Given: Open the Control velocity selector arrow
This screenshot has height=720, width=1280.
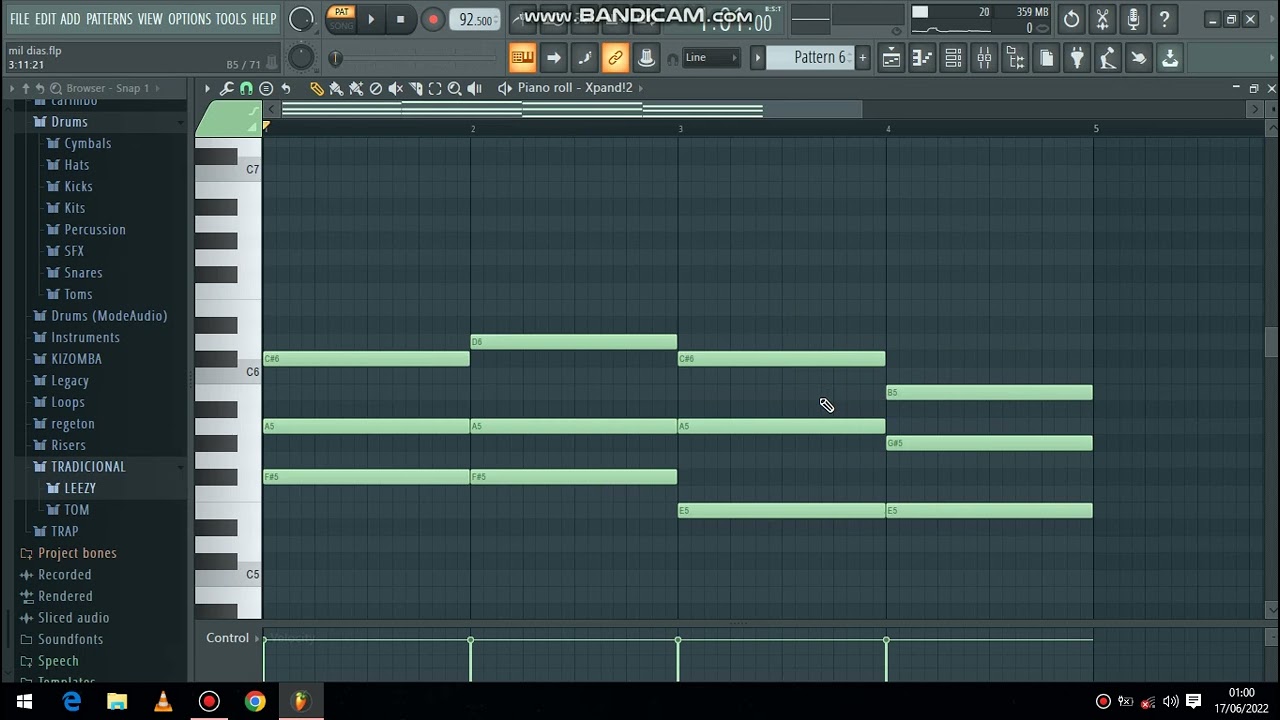Looking at the screenshot, I should point(258,638).
